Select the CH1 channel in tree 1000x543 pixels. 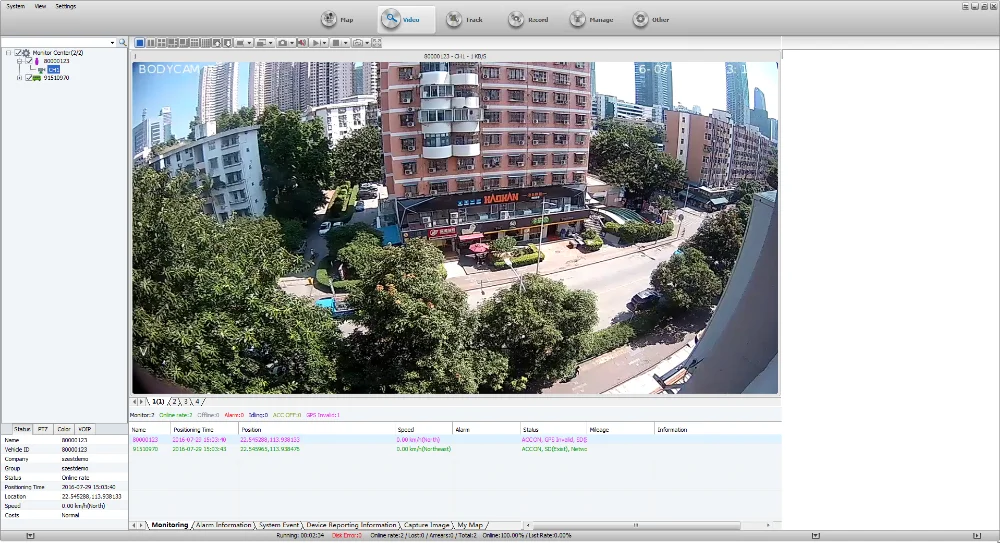click(53, 69)
